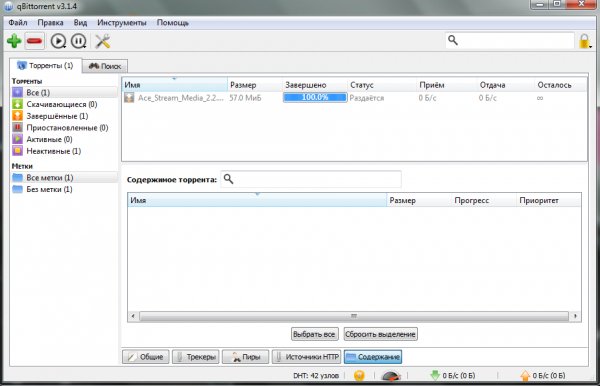Image resolution: width=600 pixels, height=386 pixels.
Task: Switch to the Поиск tab
Action: point(105,66)
